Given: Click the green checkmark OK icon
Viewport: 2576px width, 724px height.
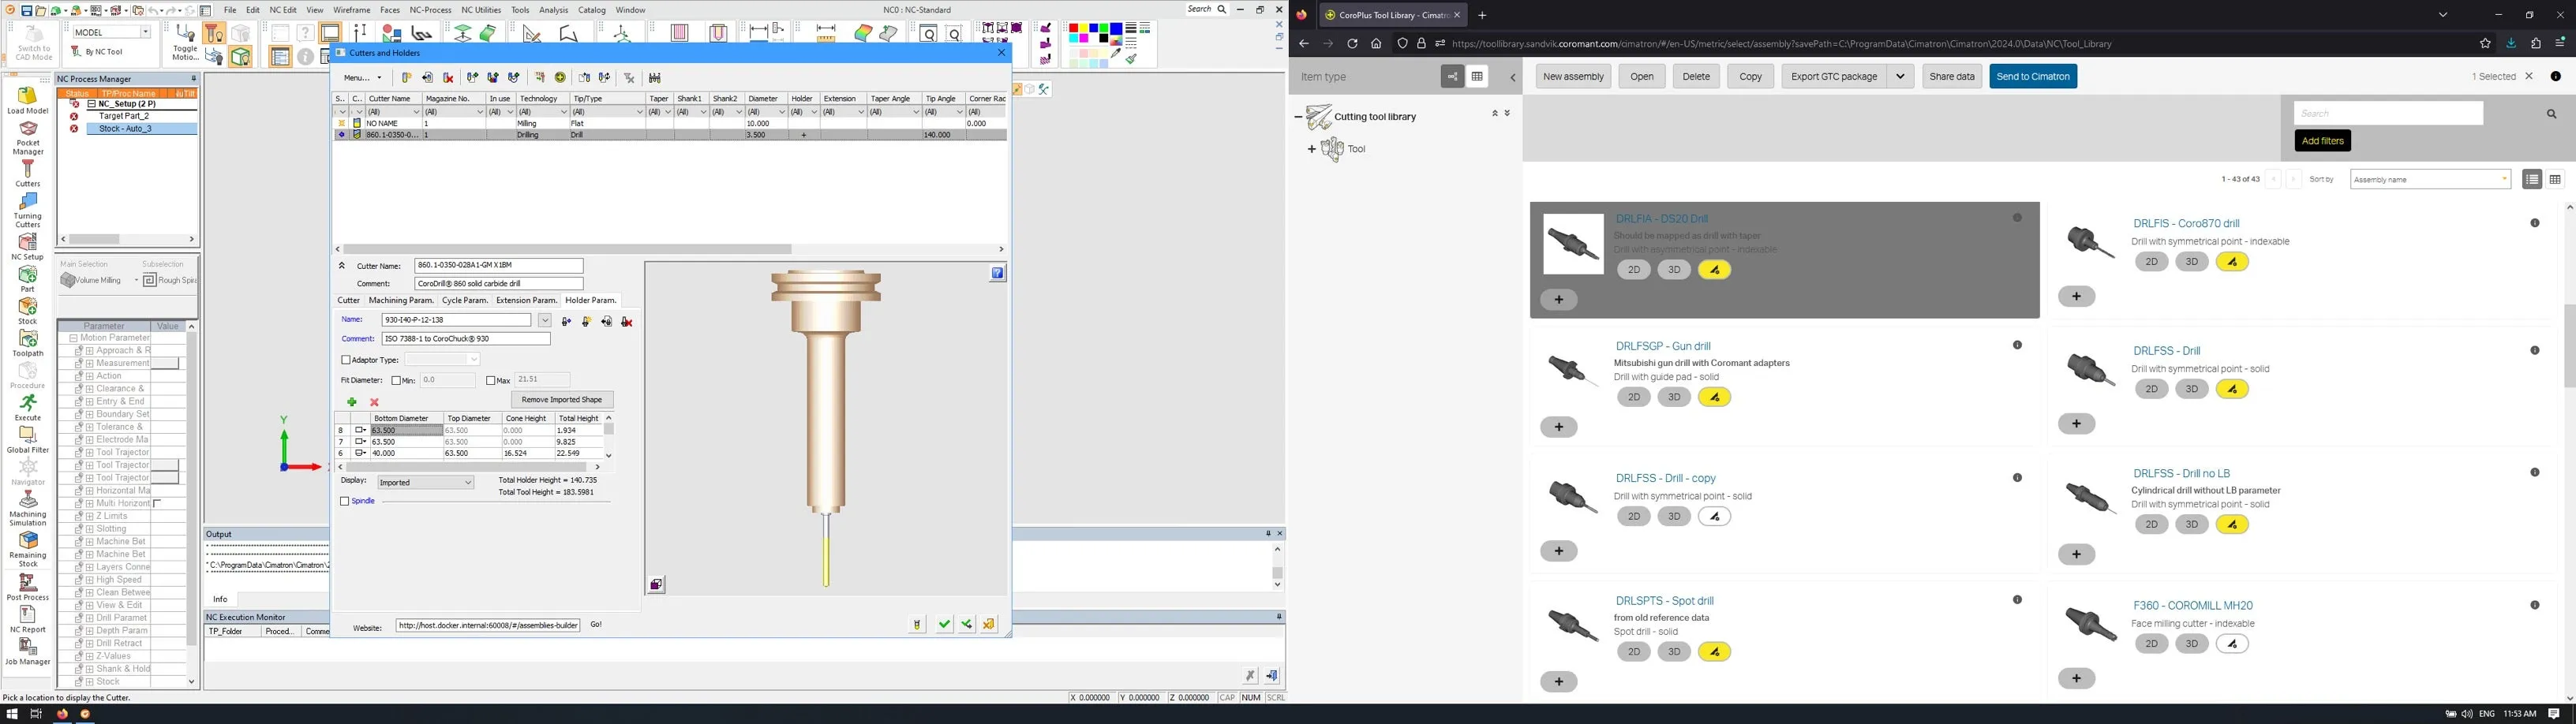Looking at the screenshot, I should coord(944,625).
